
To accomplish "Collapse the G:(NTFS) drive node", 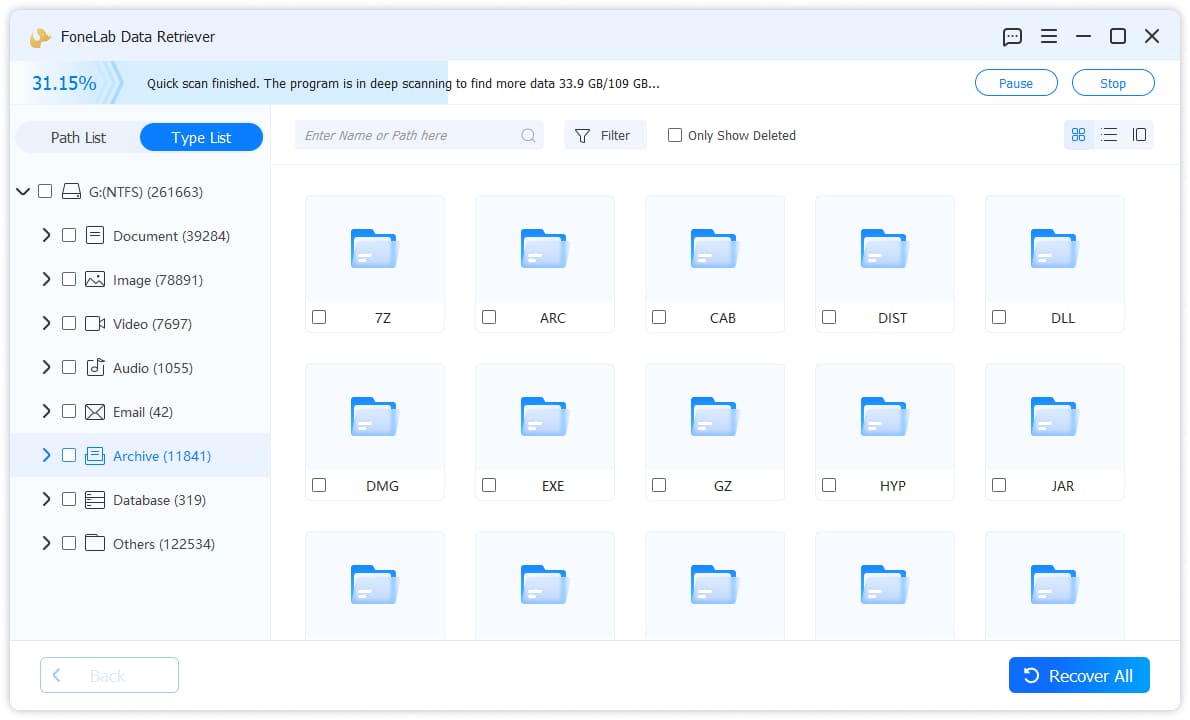I will (x=24, y=191).
